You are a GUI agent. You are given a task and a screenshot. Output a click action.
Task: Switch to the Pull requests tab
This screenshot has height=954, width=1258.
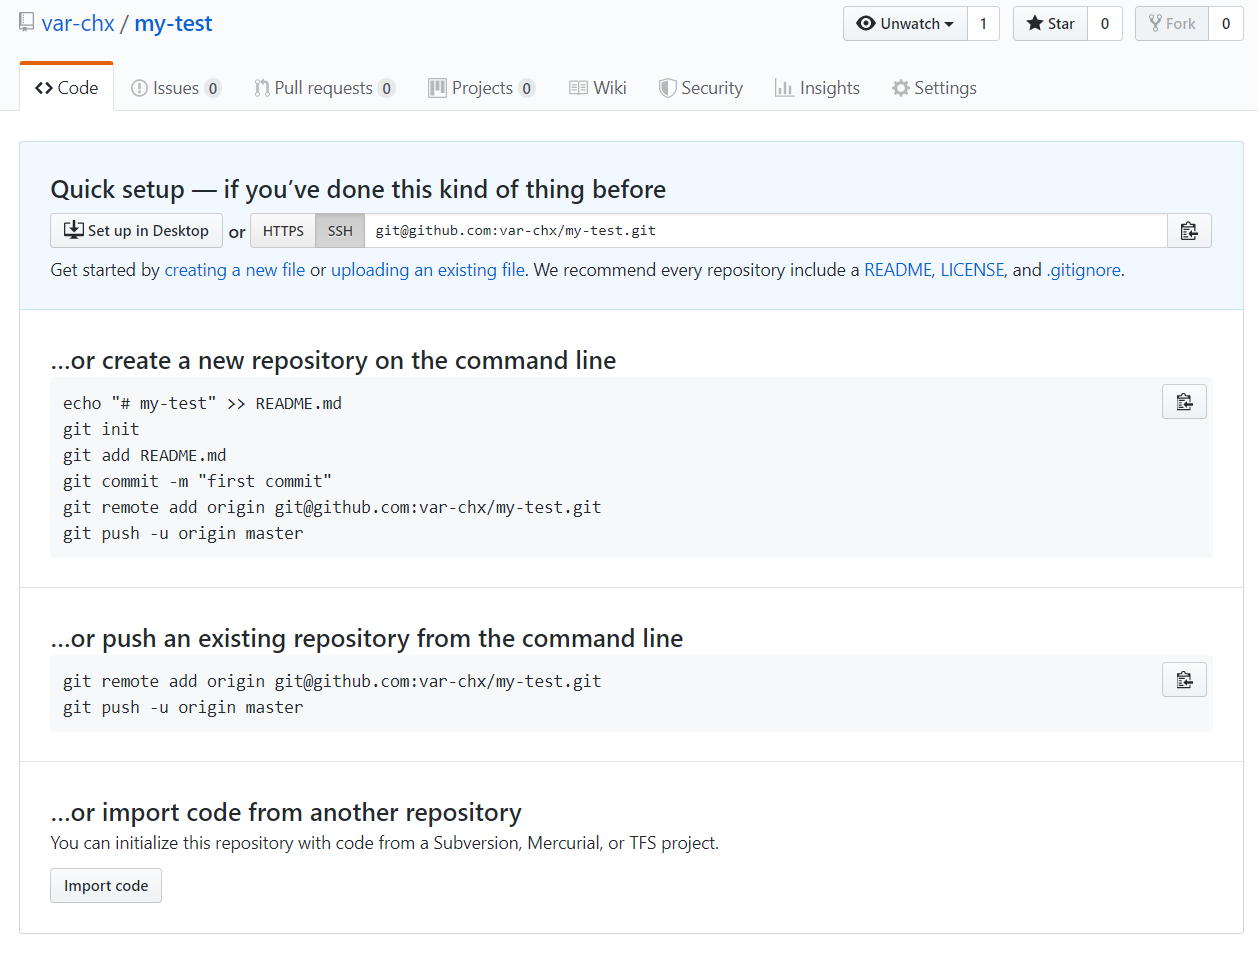point(324,88)
